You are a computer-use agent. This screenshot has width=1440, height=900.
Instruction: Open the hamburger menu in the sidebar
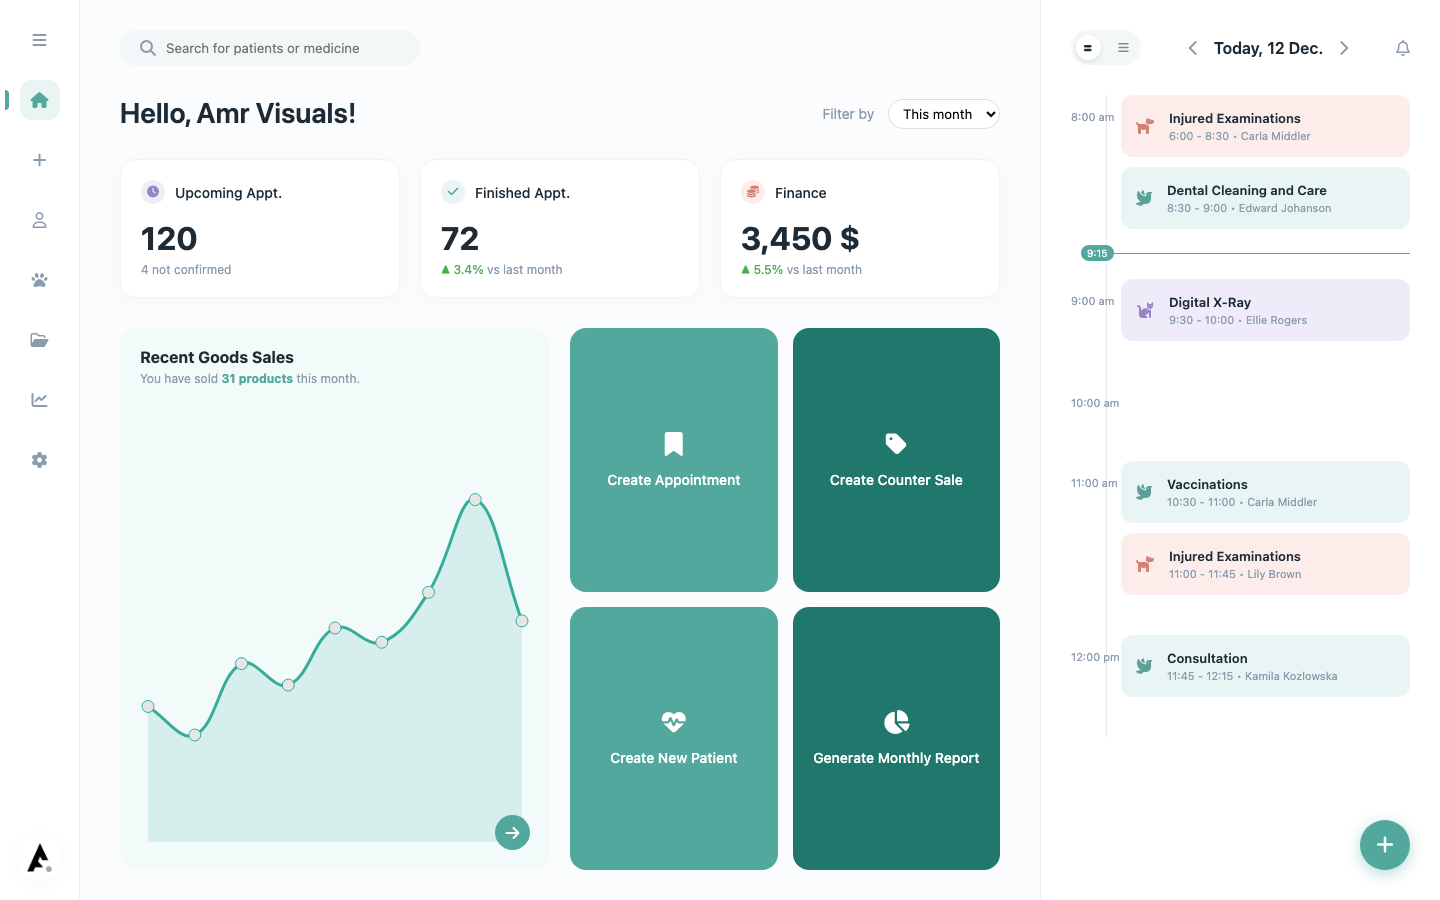coord(39,40)
